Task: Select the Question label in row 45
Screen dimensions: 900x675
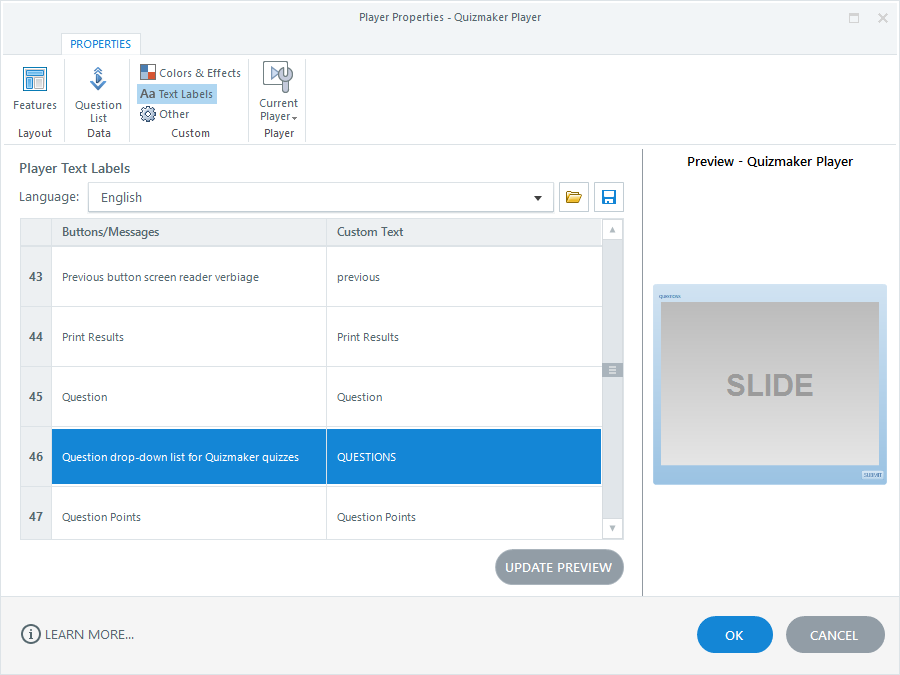Action: [189, 397]
